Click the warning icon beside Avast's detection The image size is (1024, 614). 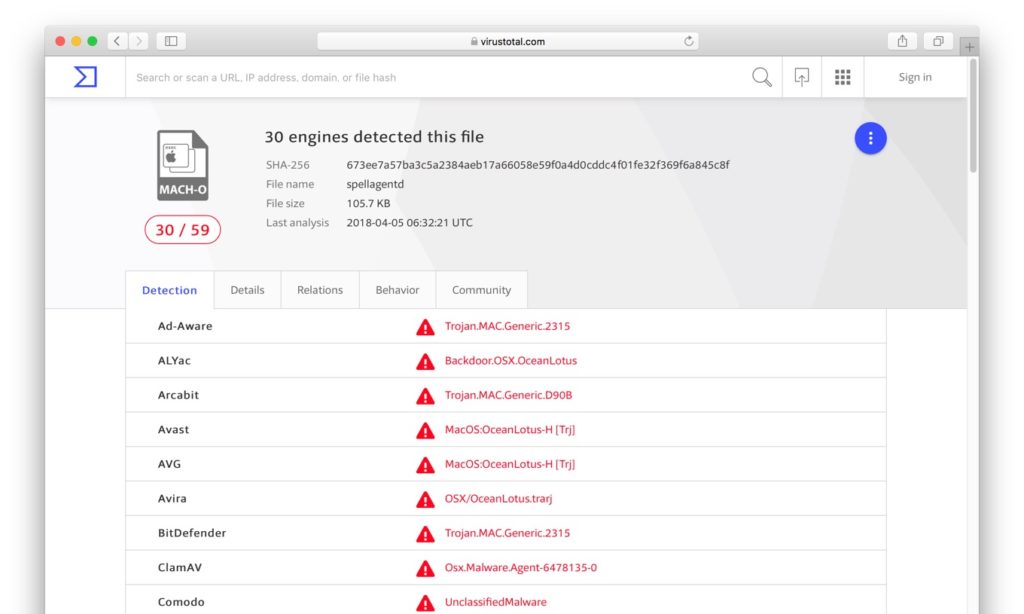pos(424,430)
